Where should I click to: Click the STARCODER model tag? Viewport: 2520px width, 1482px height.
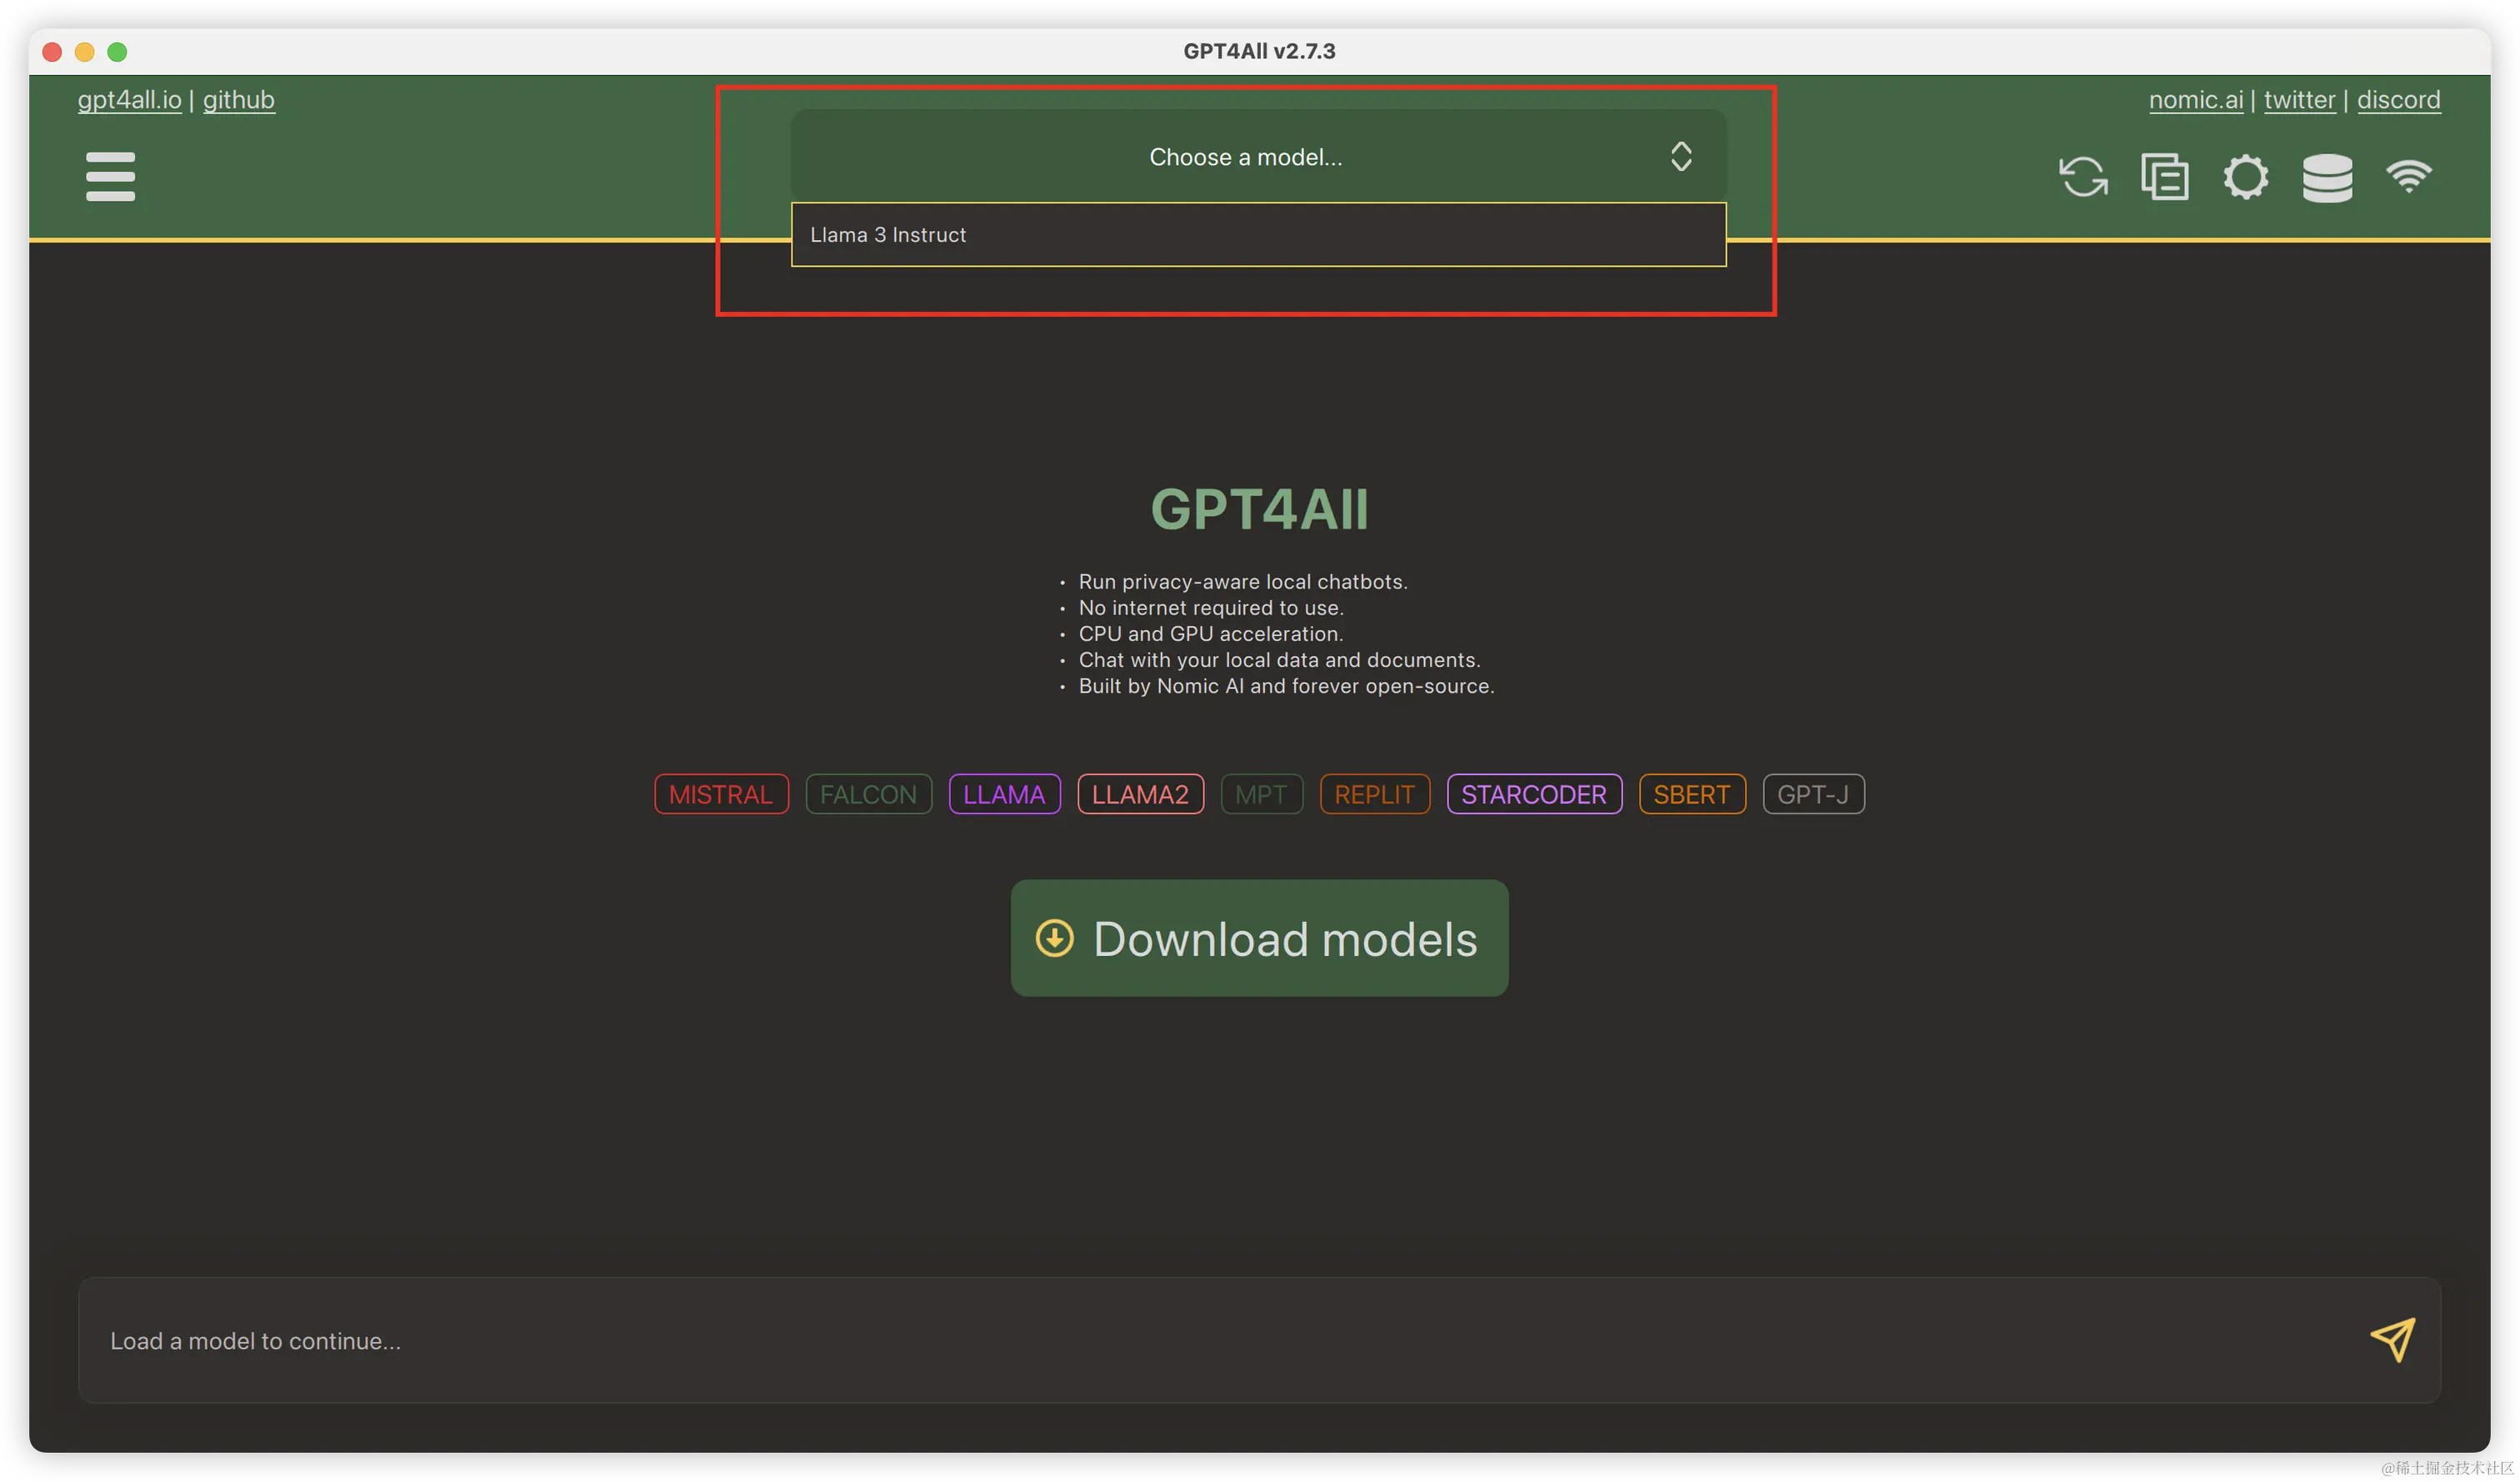tap(1533, 794)
